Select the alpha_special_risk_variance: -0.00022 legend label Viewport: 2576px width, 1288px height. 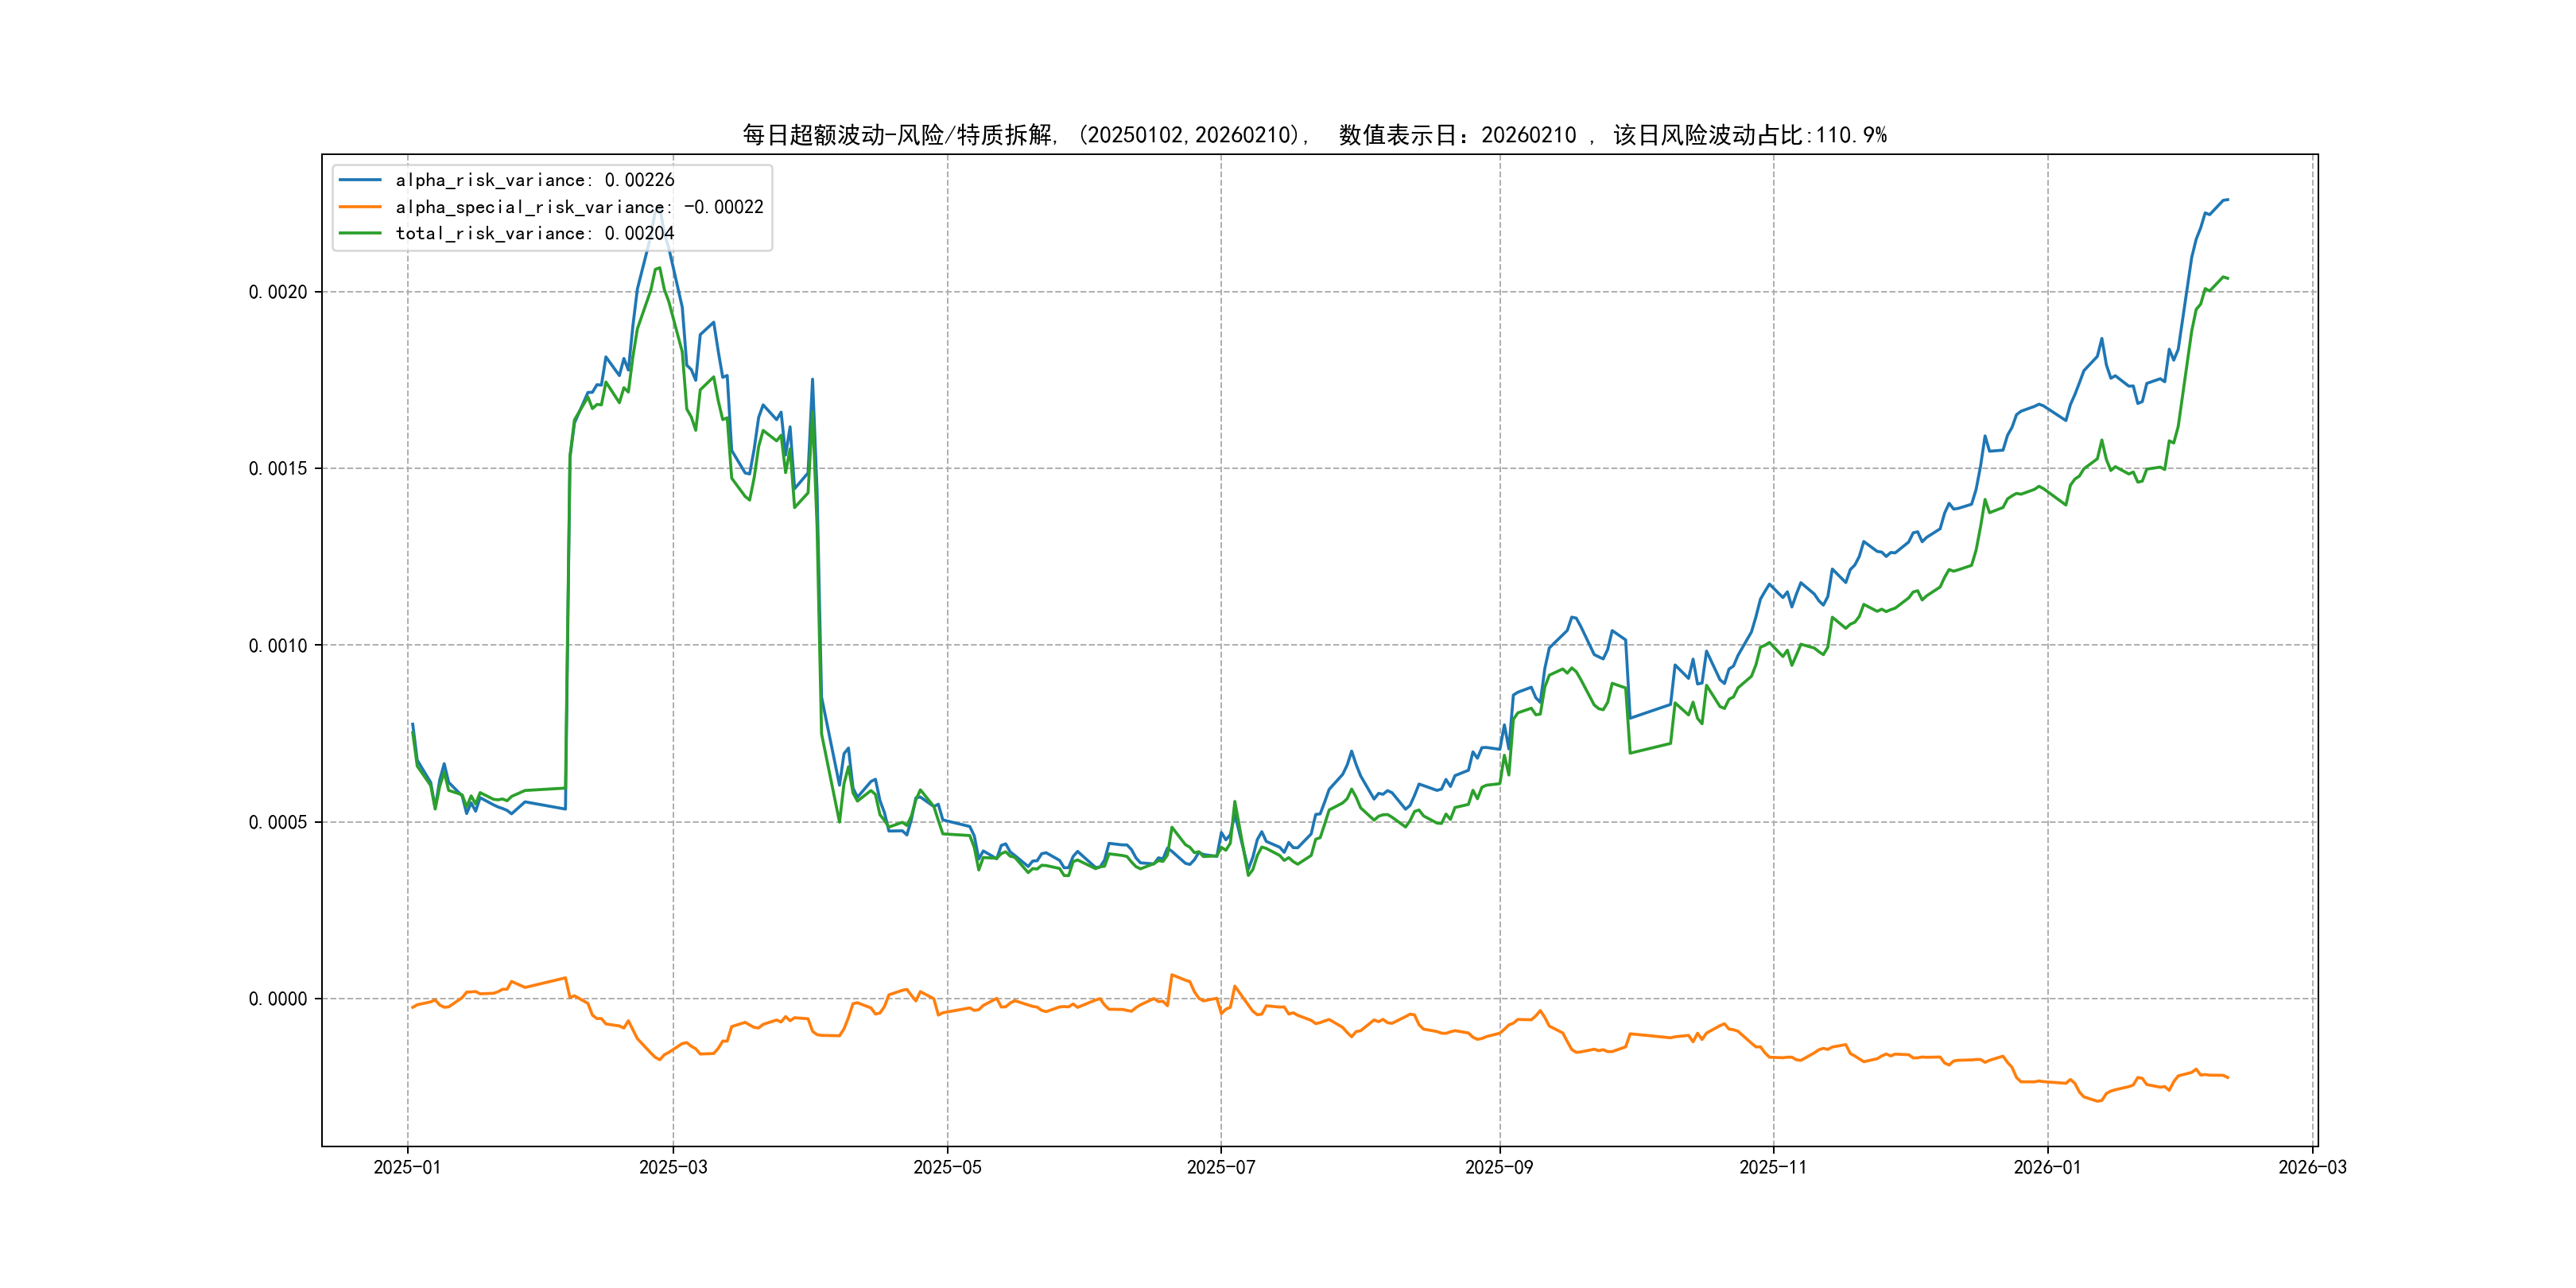pos(579,207)
